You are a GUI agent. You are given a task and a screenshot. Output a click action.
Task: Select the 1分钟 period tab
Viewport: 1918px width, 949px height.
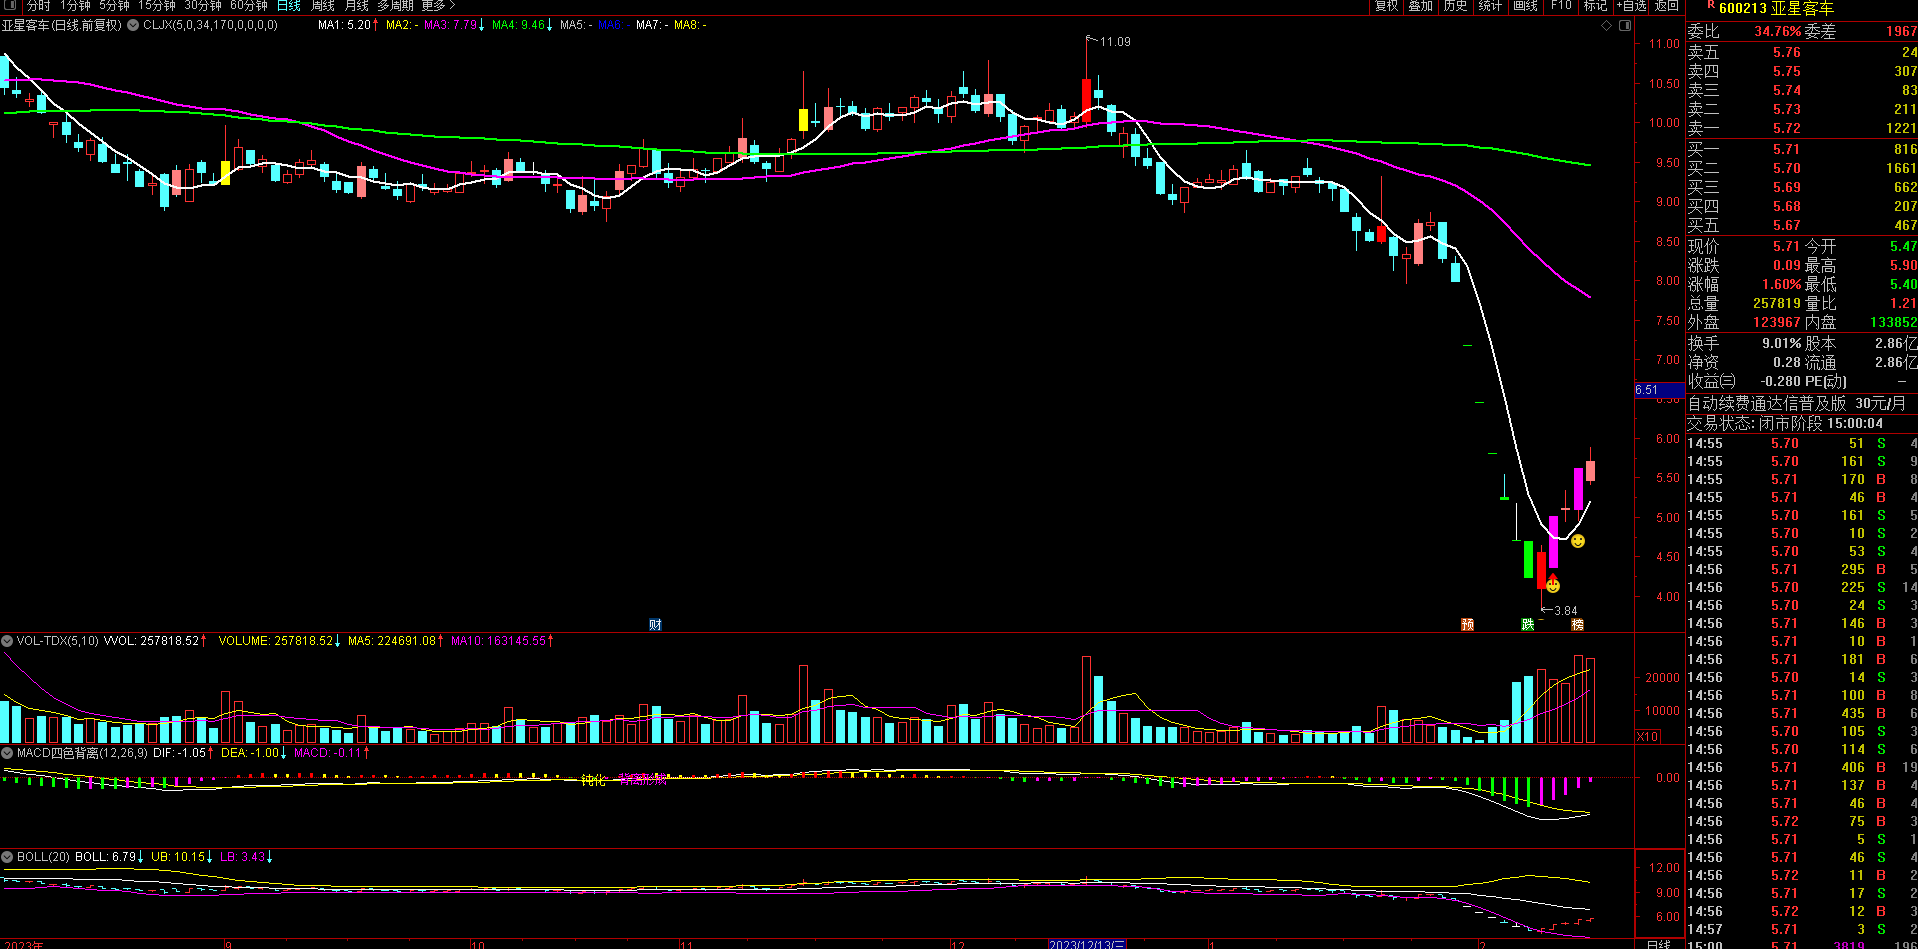click(x=75, y=6)
